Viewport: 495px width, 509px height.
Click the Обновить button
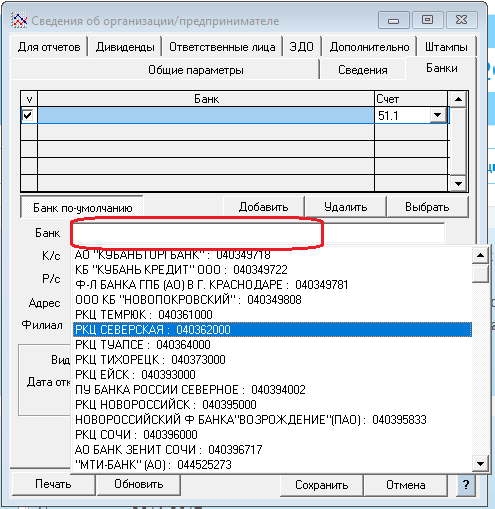point(139,484)
